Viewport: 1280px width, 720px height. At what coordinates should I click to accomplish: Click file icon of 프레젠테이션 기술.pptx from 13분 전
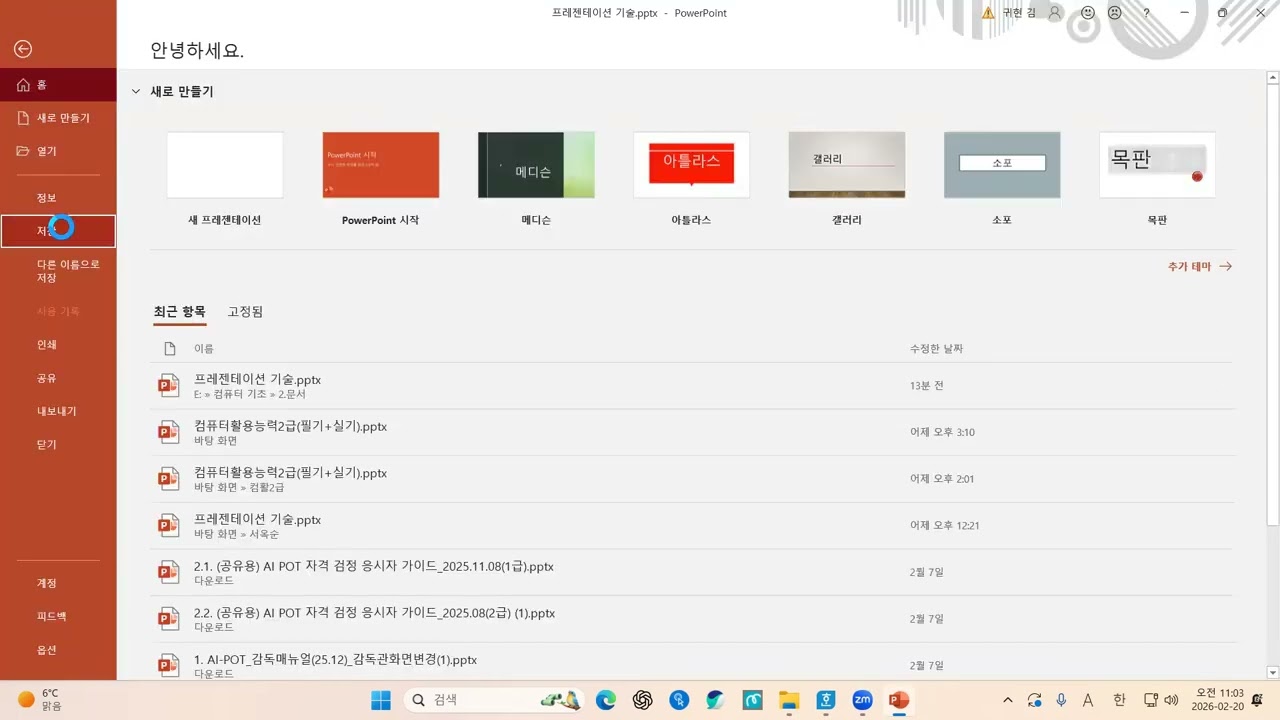pos(169,386)
